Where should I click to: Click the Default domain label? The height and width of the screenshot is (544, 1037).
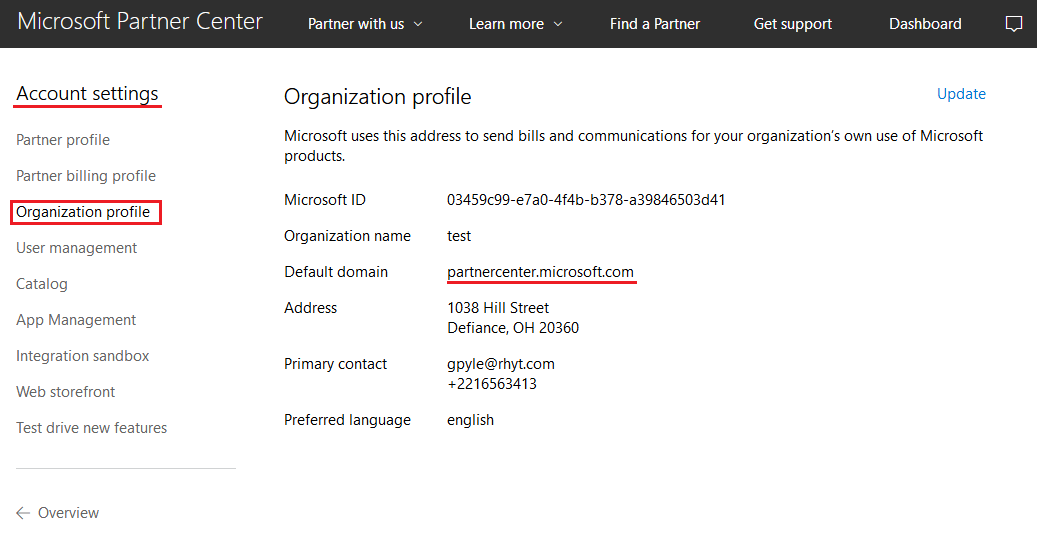click(336, 272)
